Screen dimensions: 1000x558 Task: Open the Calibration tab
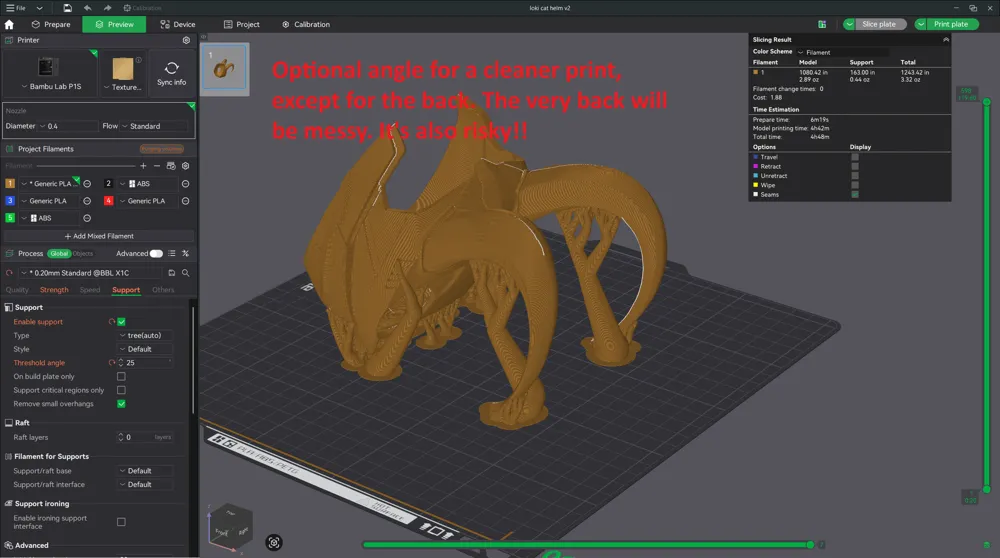(x=306, y=24)
